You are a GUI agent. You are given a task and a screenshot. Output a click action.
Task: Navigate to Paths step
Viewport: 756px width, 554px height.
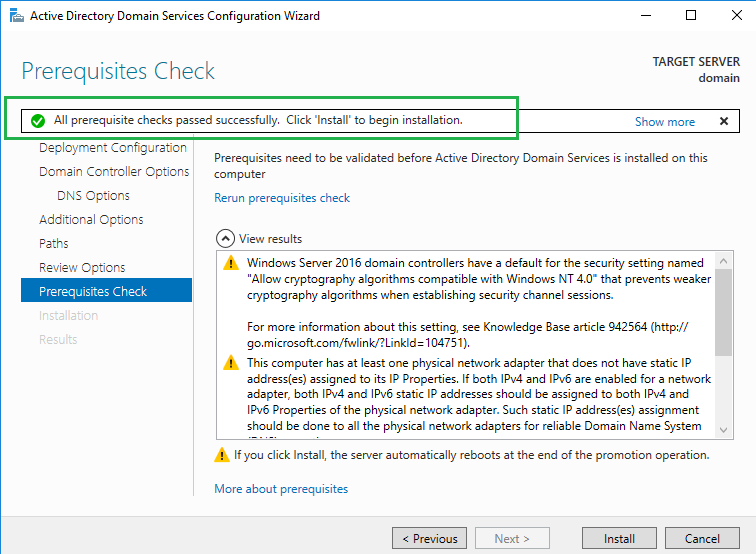click(x=54, y=244)
